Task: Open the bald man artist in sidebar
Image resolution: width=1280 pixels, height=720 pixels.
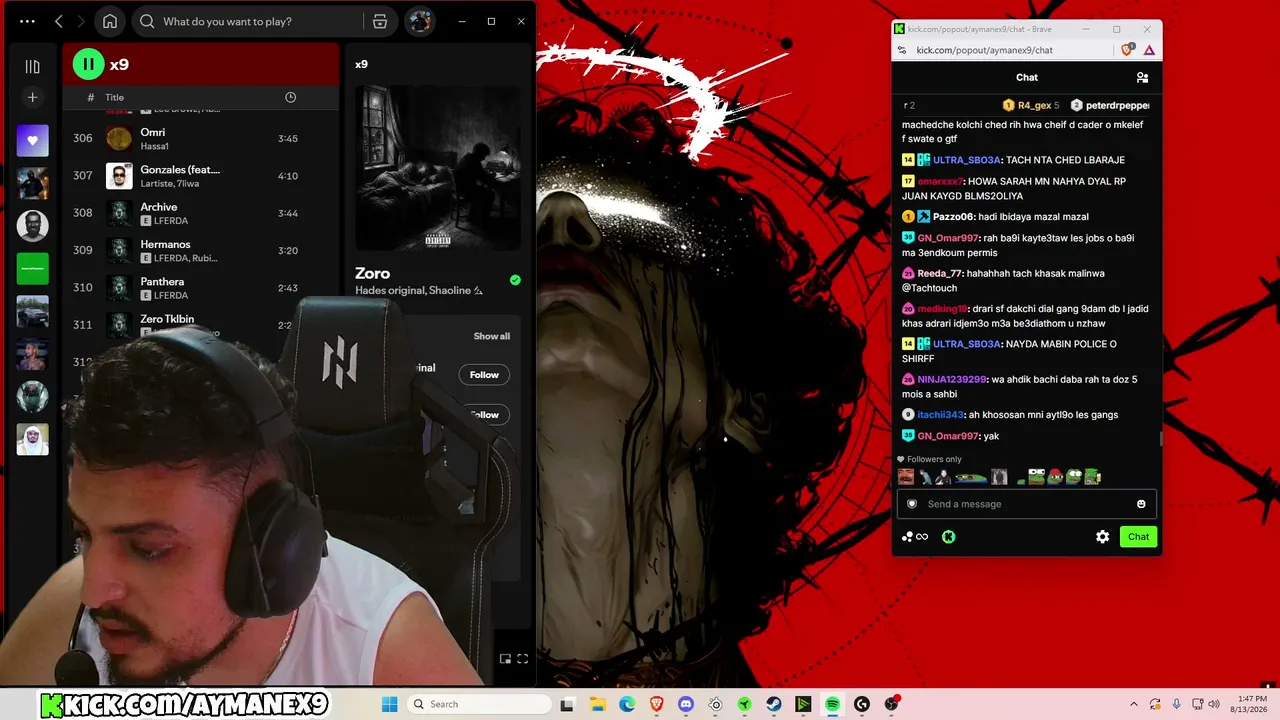Action: click(x=32, y=226)
